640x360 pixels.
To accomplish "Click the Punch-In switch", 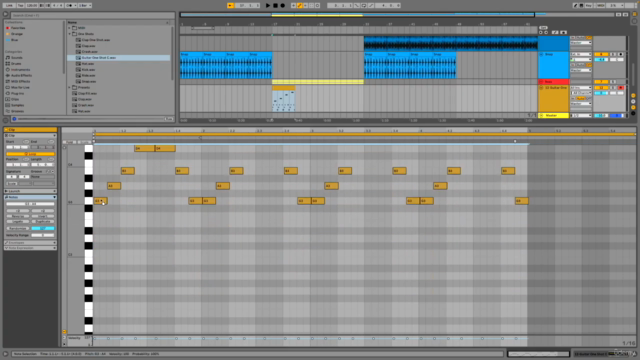I will pos(357,6).
